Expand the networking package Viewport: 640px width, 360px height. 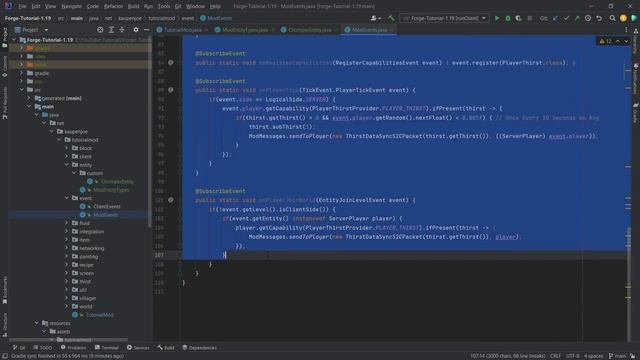[67, 248]
